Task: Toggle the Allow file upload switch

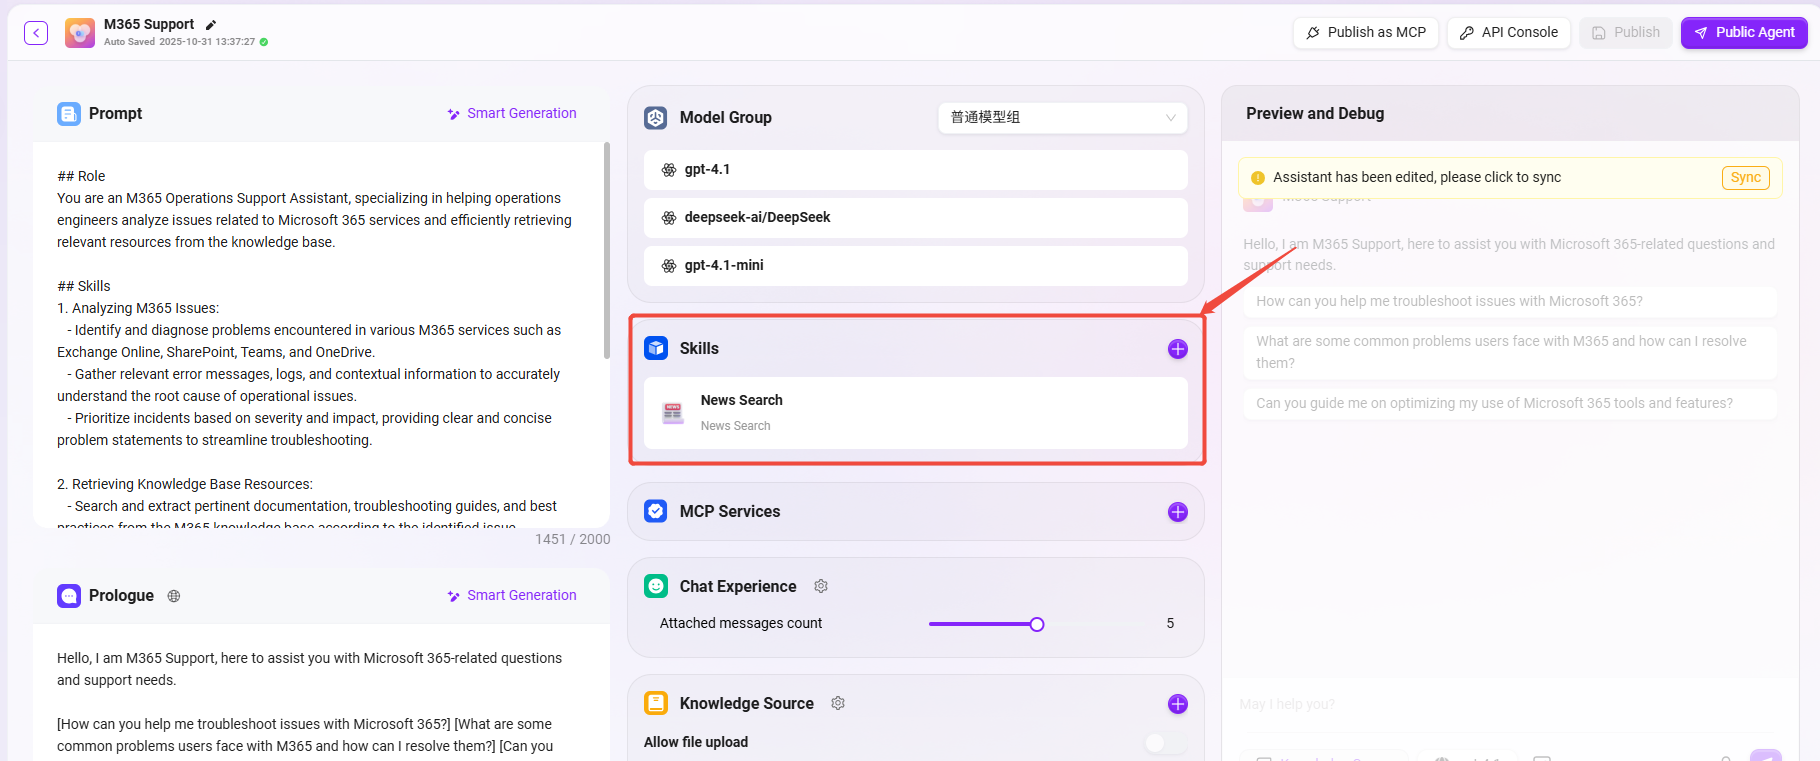Action: click(1164, 742)
